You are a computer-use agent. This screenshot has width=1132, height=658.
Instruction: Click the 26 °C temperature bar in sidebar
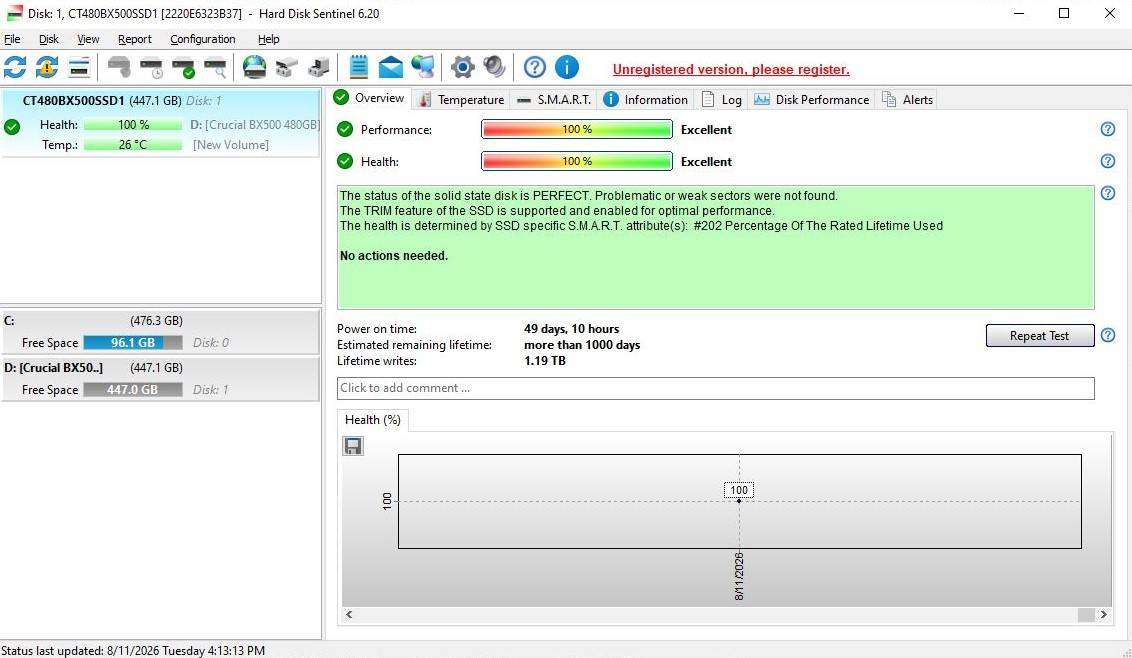tap(133, 144)
